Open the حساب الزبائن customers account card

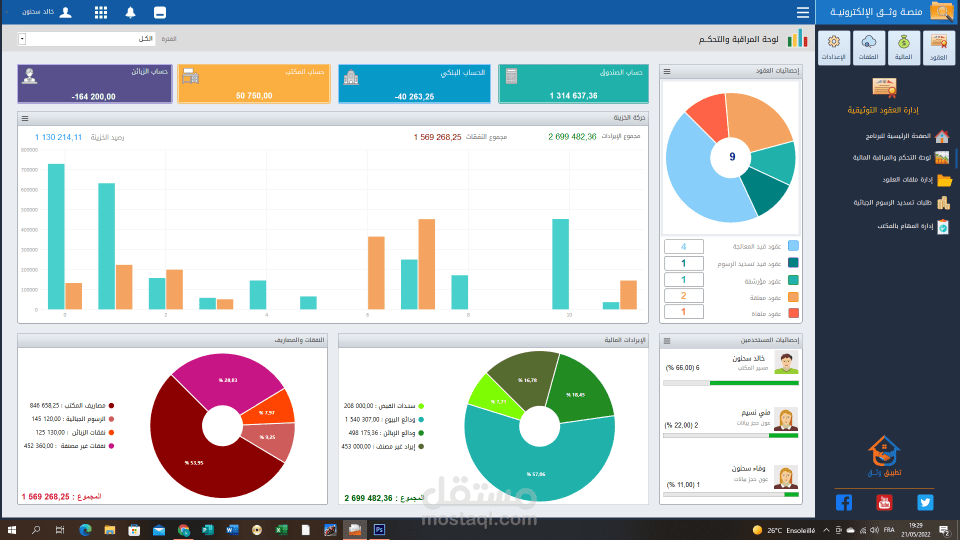(x=95, y=84)
